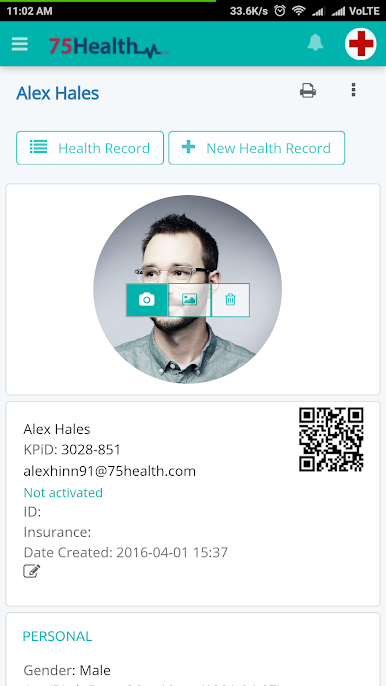
Task: Select the PERSONAL section heading
Action: coord(57,636)
